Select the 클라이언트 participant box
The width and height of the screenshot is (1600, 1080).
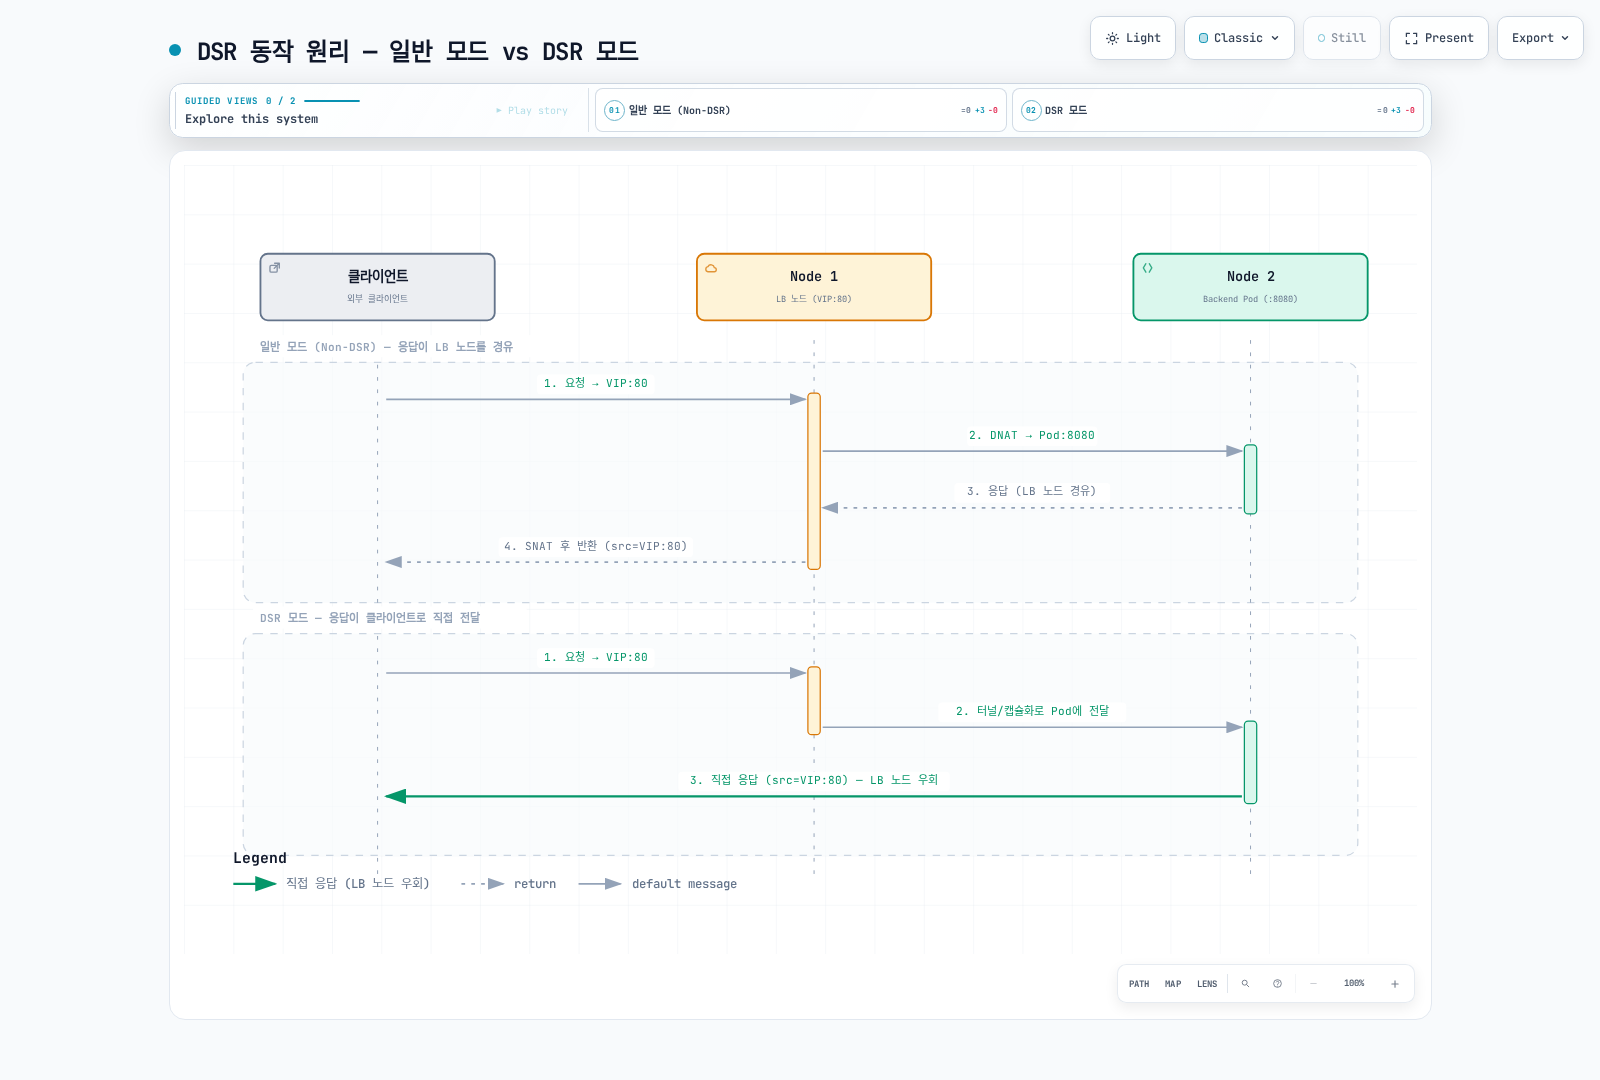pyautogui.click(x=377, y=287)
